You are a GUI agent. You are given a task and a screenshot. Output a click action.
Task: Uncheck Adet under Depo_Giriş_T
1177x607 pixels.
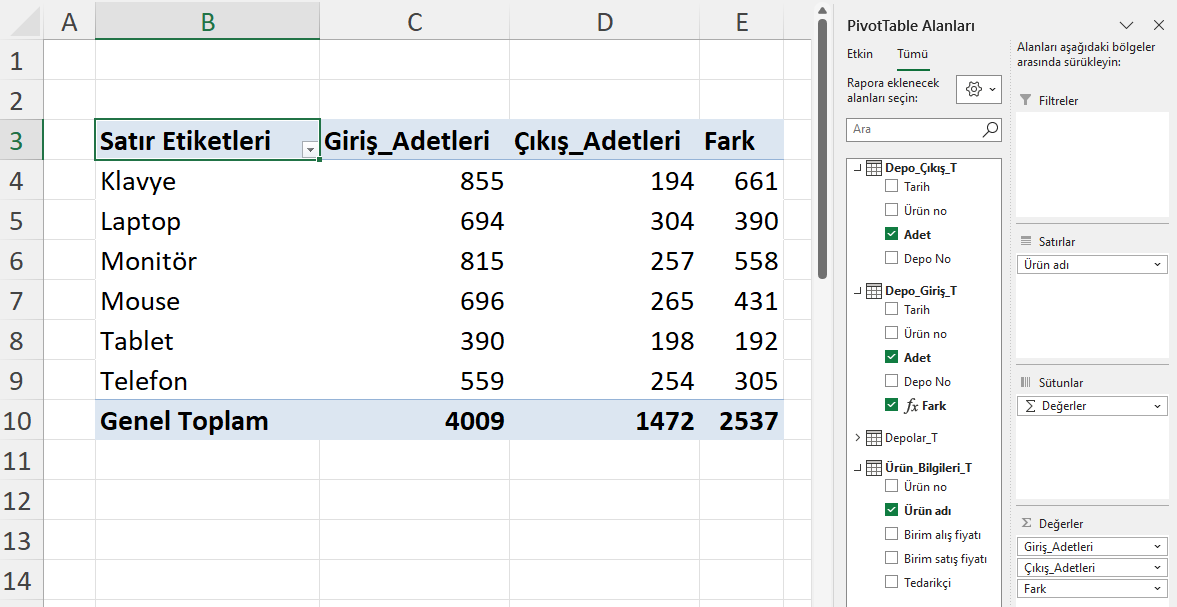(892, 357)
